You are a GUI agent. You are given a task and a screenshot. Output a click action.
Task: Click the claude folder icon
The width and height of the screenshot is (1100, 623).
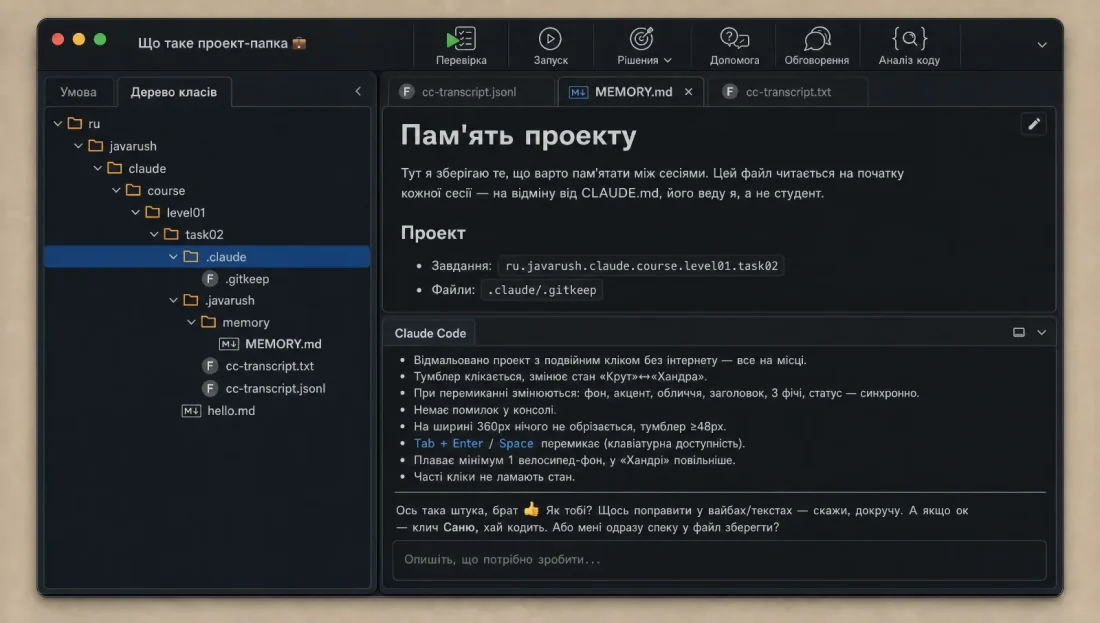[115, 168]
